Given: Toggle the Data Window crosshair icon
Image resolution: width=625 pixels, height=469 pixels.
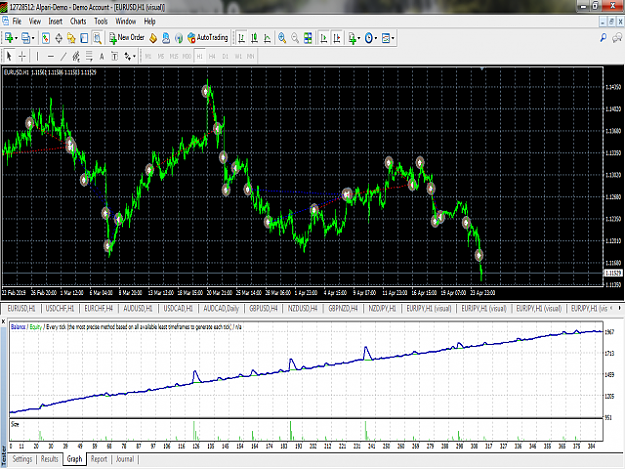Looking at the screenshot, I should (x=59, y=38).
